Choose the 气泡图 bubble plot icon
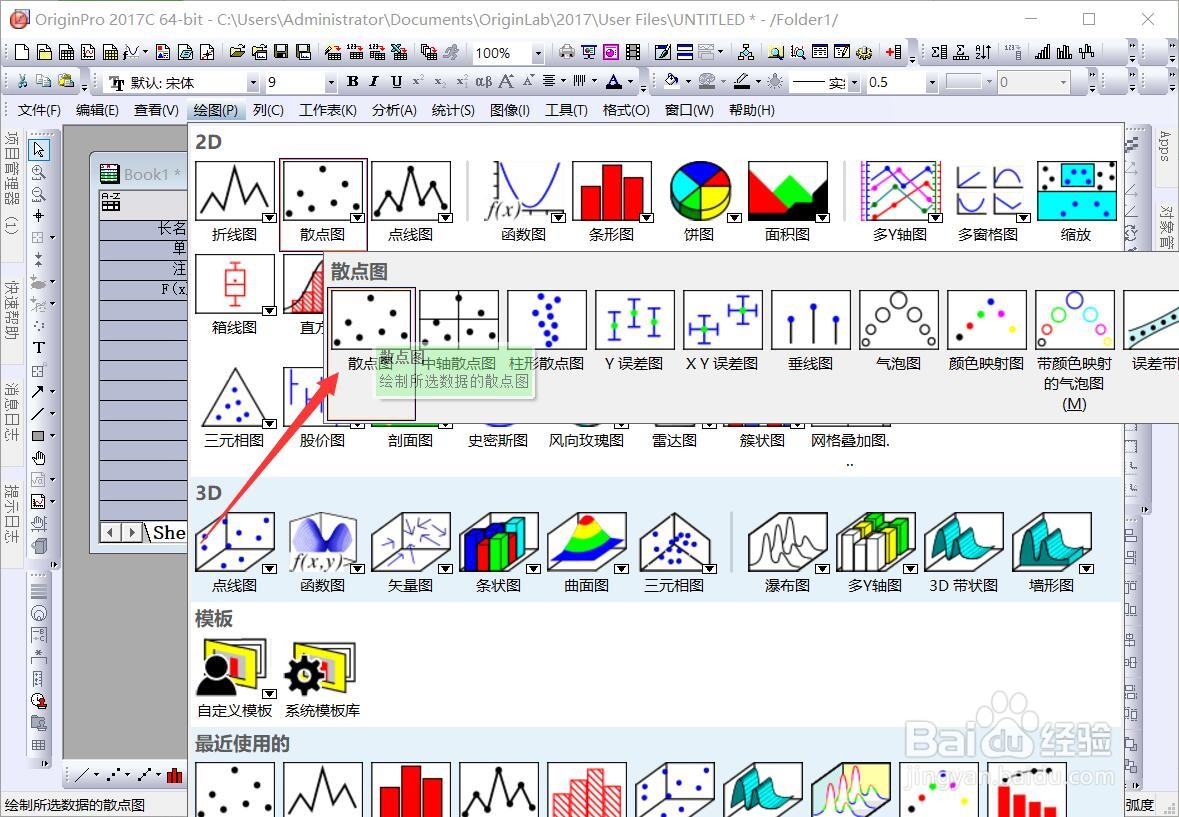The image size is (1179, 817). (x=899, y=319)
